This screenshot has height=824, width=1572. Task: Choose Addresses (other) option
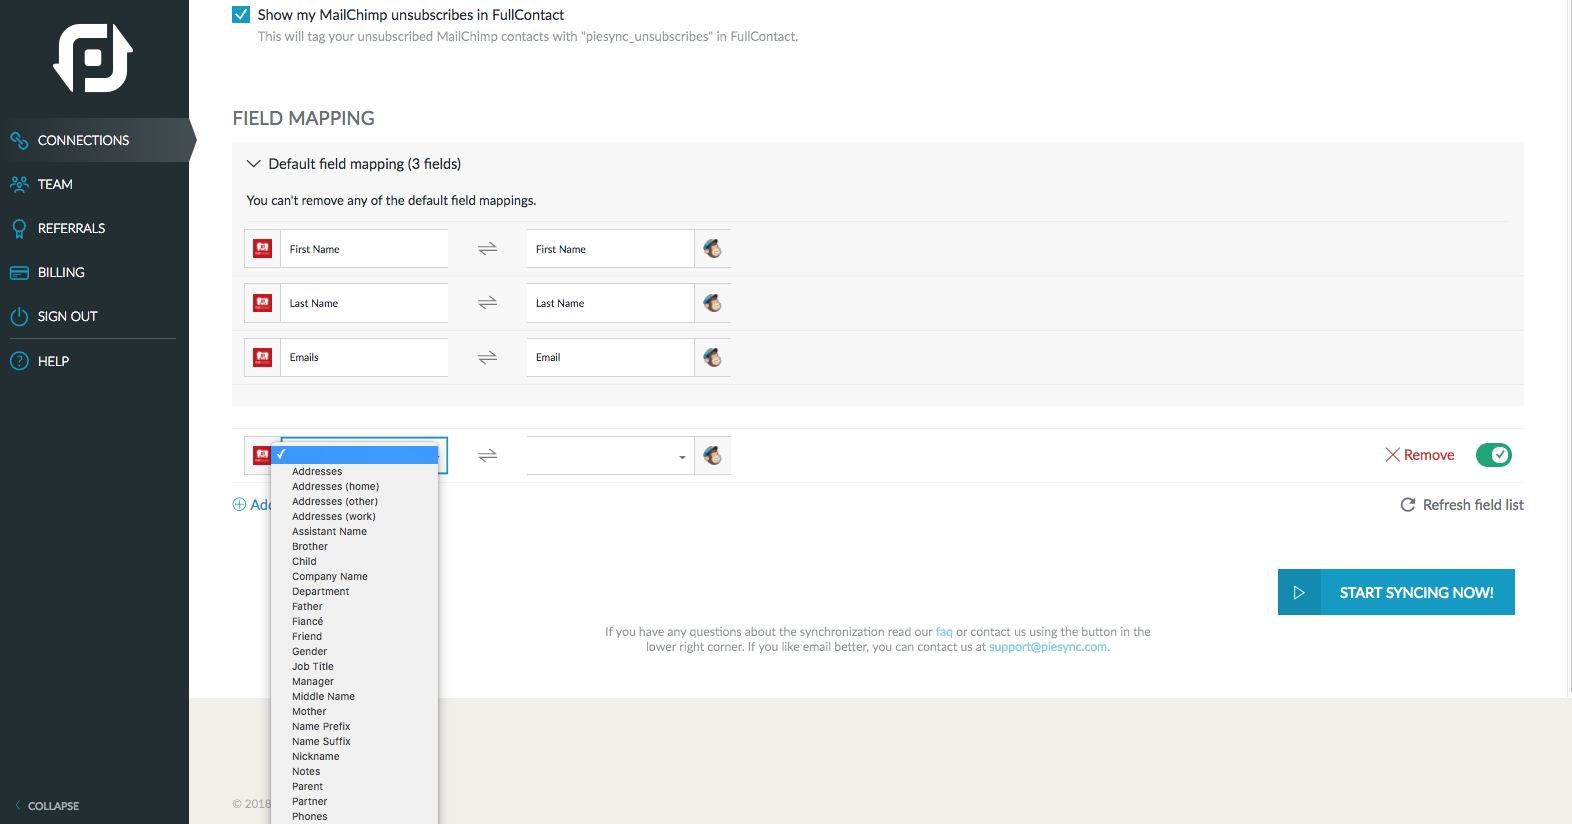355,501
